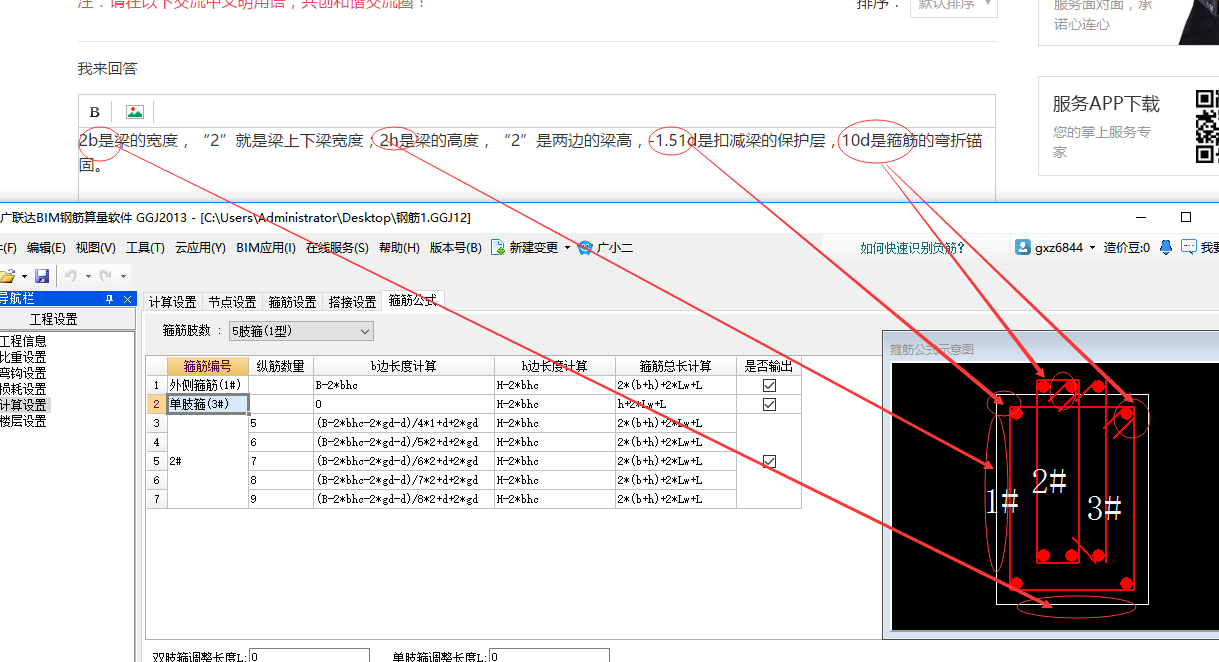Viewport: 1219px width, 662px height.
Task: Click the 单肢箍调整长度L input field
Action: pyautogui.click(x=549, y=656)
